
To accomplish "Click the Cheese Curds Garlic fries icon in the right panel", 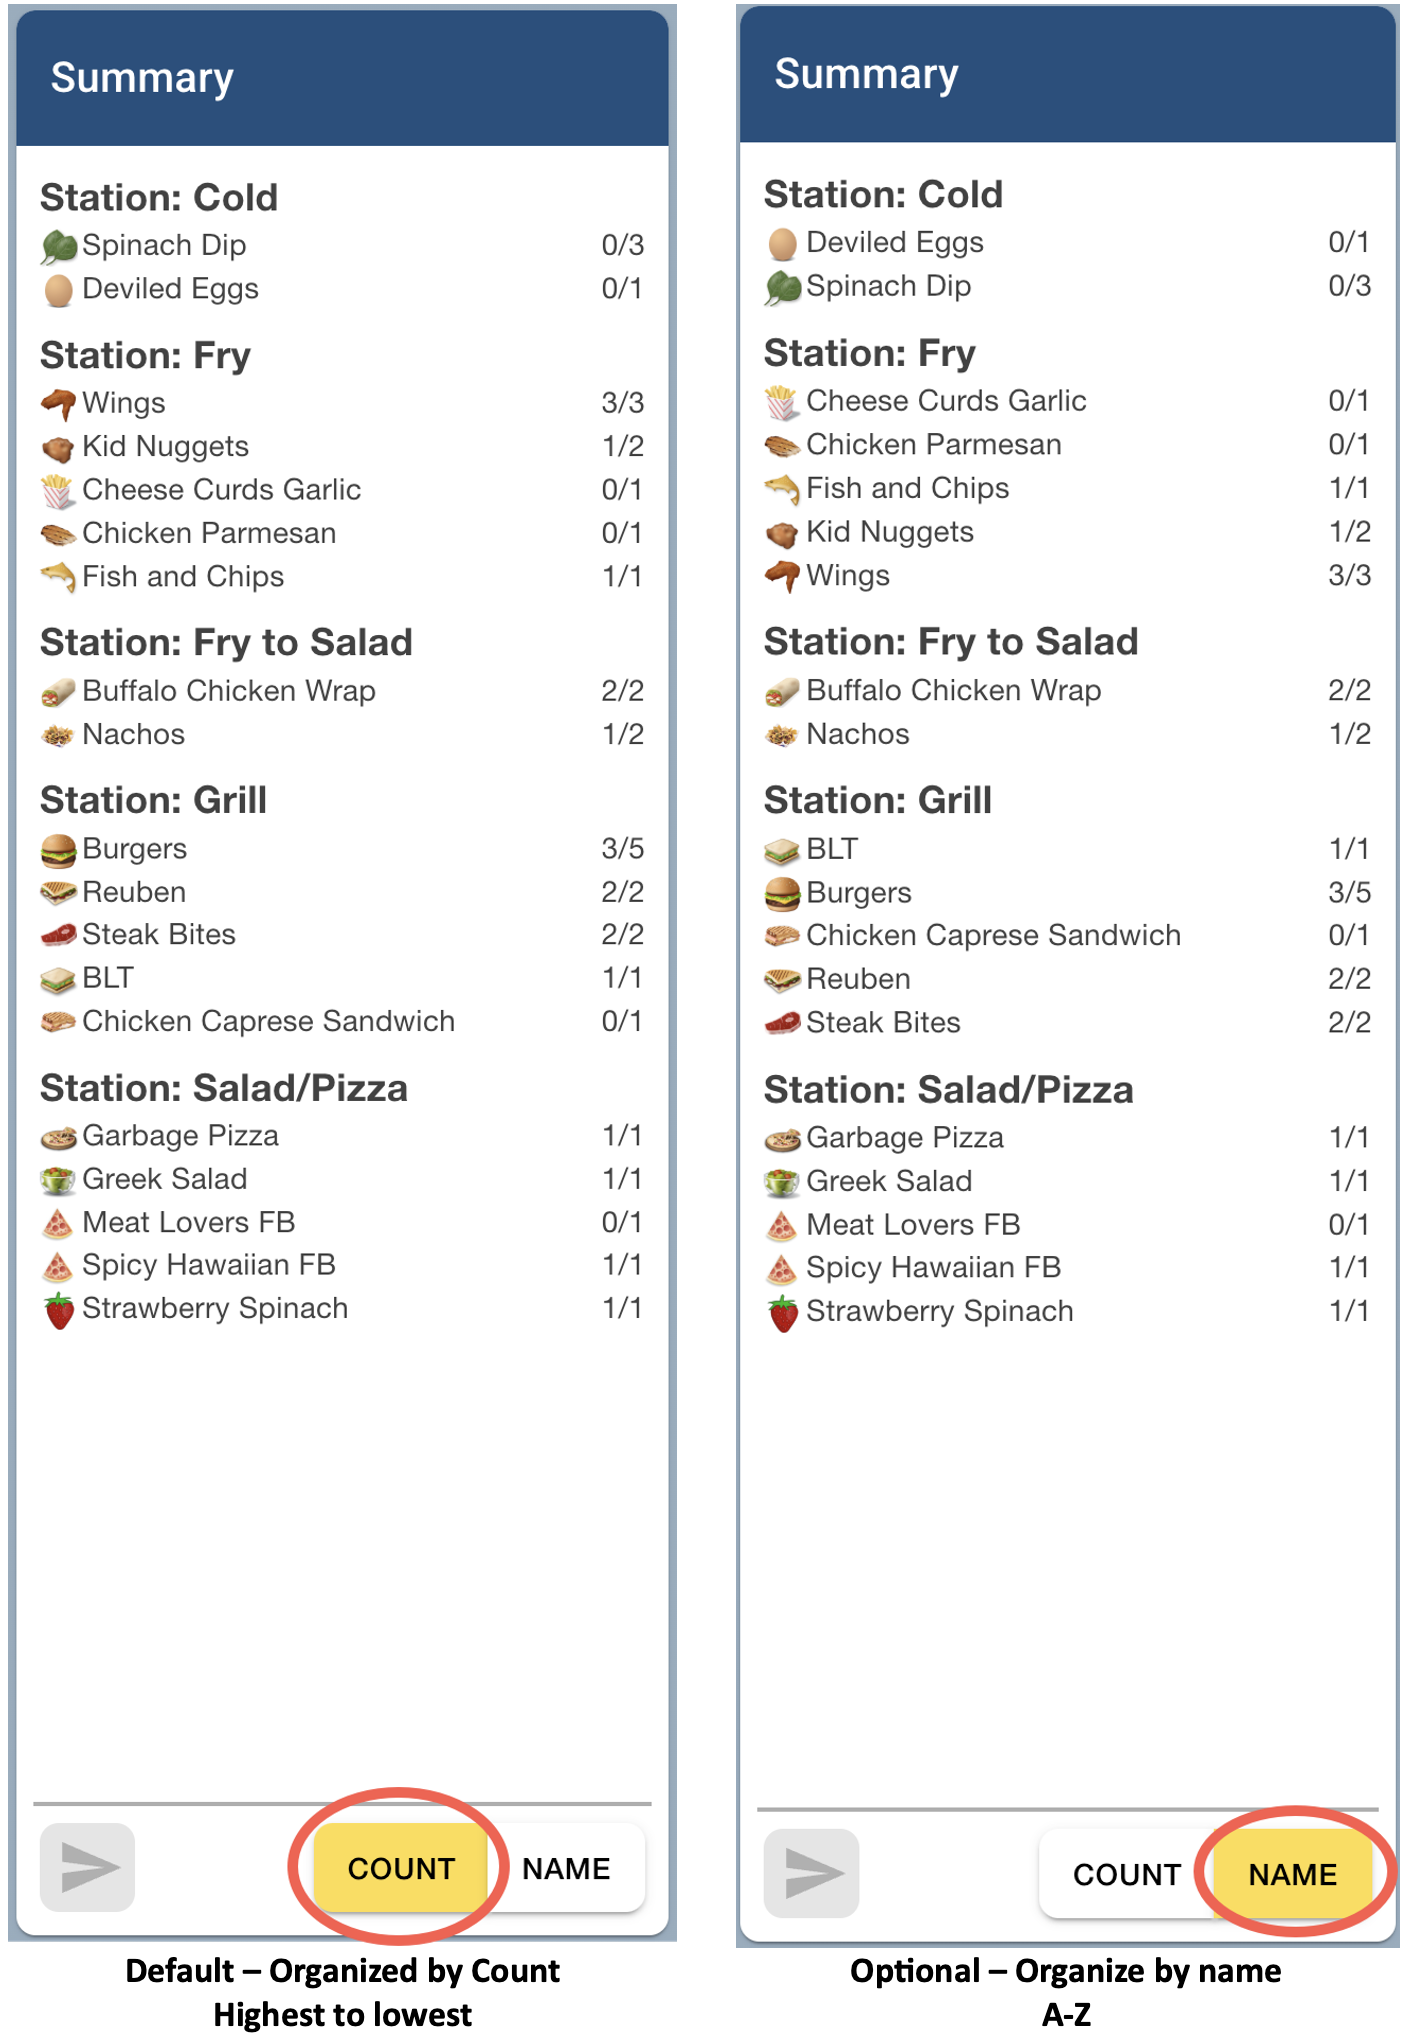I will [x=782, y=402].
